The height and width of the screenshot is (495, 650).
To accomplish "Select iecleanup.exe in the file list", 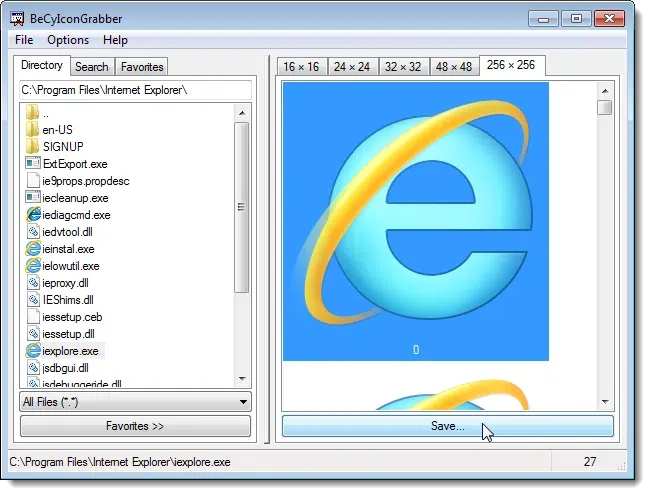I will coord(75,198).
